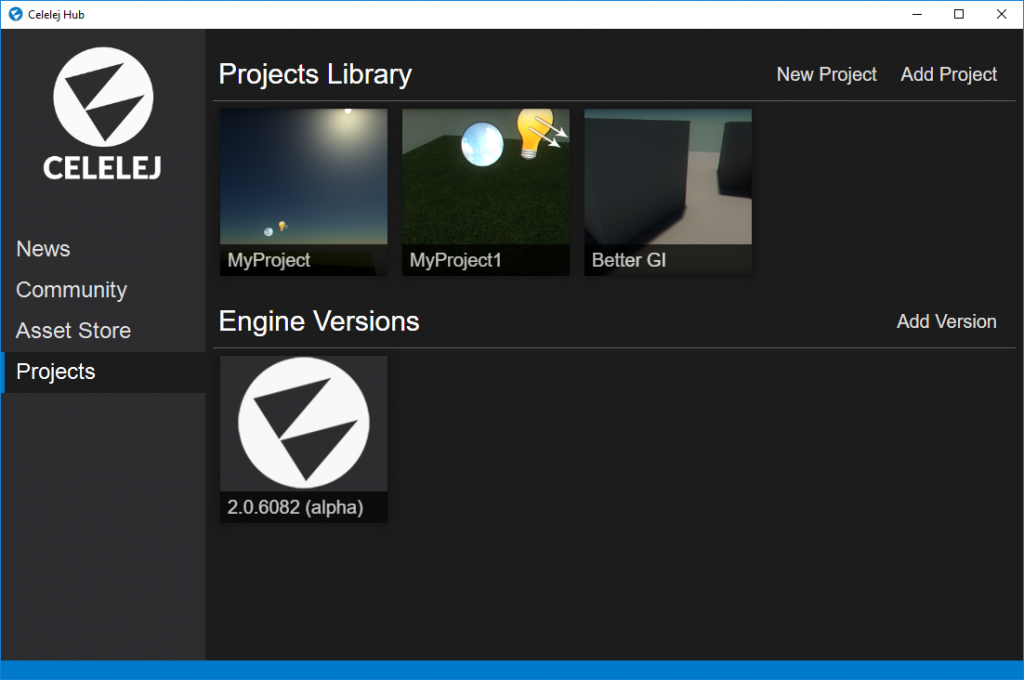Switch to the Projects section

pos(56,372)
